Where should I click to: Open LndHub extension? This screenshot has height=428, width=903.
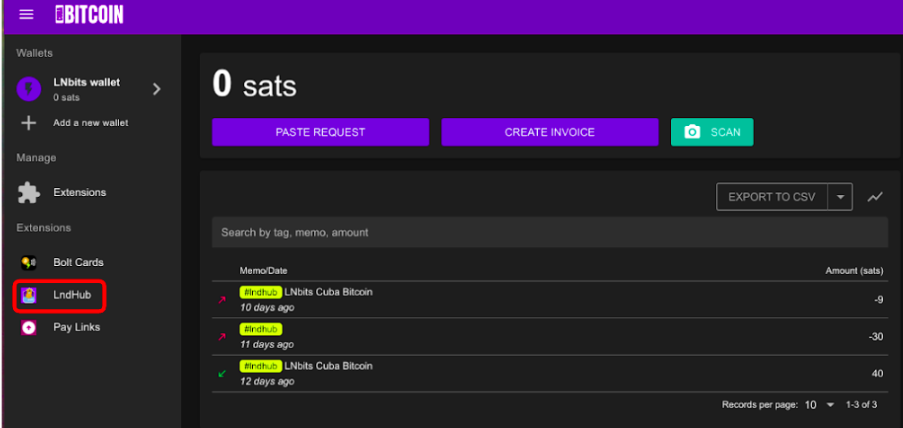pos(72,296)
